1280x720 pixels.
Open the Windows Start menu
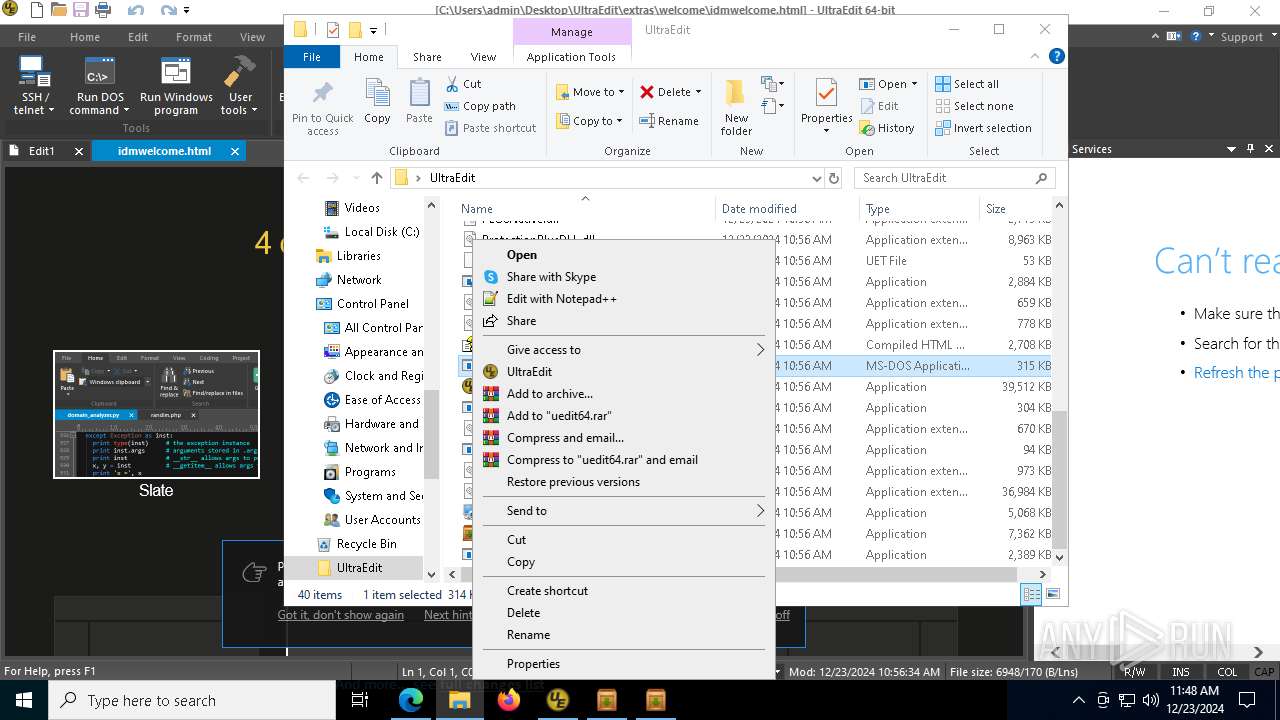24,700
